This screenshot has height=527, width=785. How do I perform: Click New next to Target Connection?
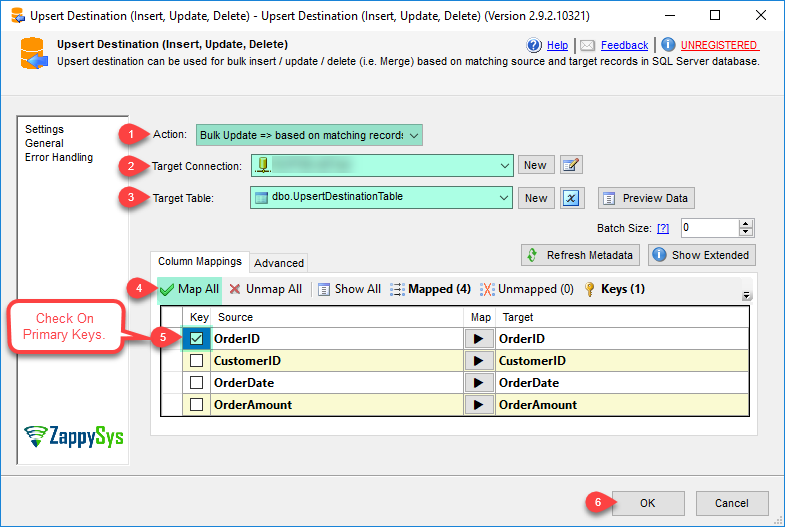pyautogui.click(x=536, y=165)
